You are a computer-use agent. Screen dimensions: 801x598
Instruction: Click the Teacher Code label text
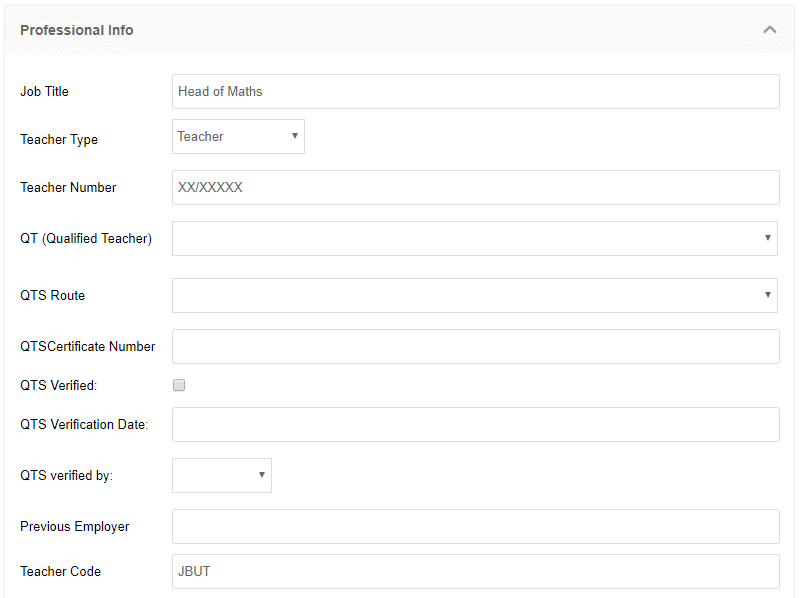pos(60,571)
